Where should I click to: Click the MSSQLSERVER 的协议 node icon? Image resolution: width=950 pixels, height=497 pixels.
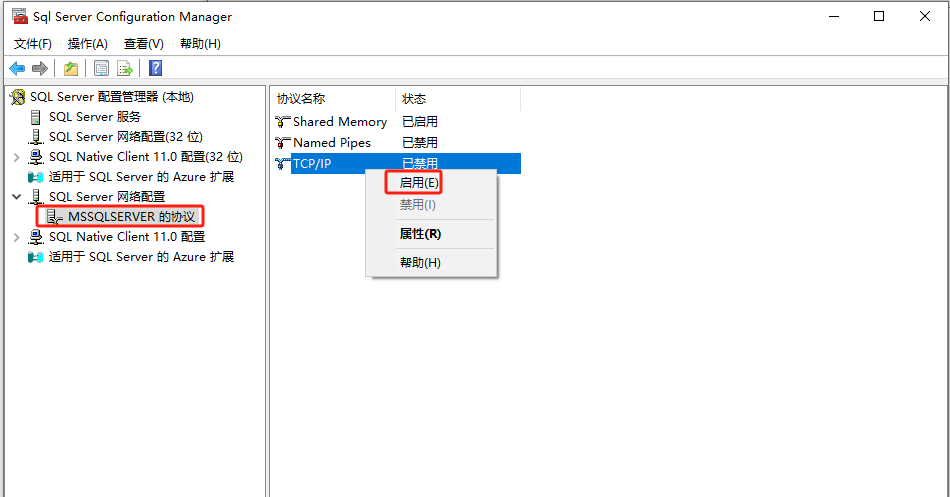[x=55, y=217]
